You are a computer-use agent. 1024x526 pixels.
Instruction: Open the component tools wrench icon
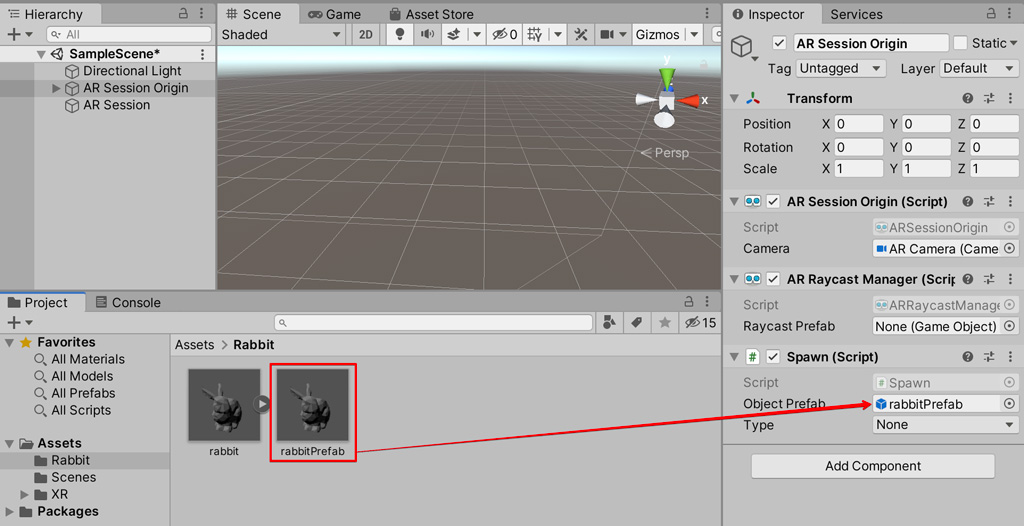(581, 35)
